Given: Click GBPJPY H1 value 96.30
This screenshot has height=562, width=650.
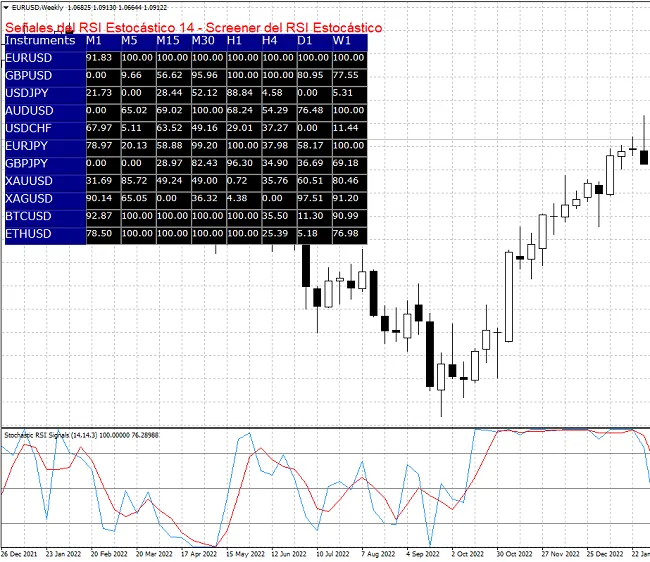Looking at the screenshot, I should 240,163.
